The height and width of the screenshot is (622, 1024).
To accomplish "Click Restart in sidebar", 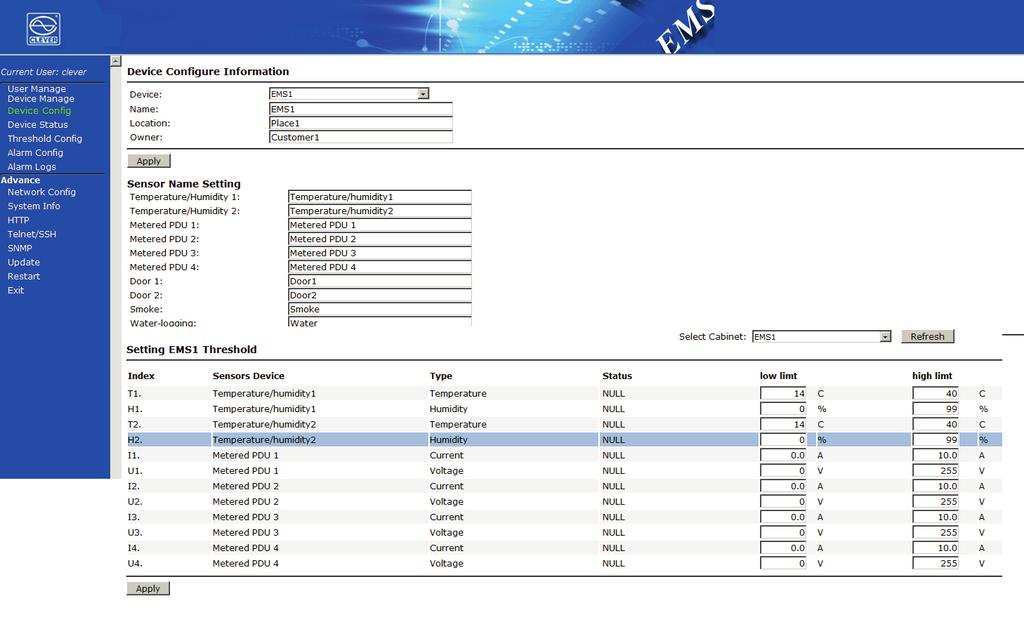I will click(x=24, y=276).
